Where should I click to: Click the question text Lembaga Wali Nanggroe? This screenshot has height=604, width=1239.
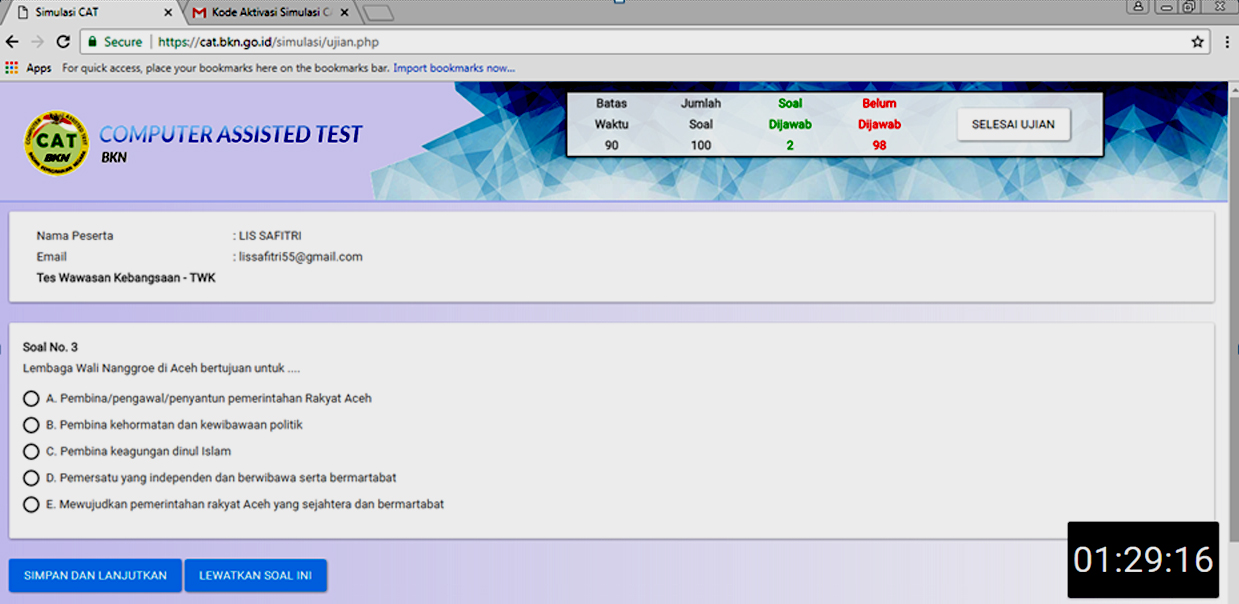[x=161, y=369]
